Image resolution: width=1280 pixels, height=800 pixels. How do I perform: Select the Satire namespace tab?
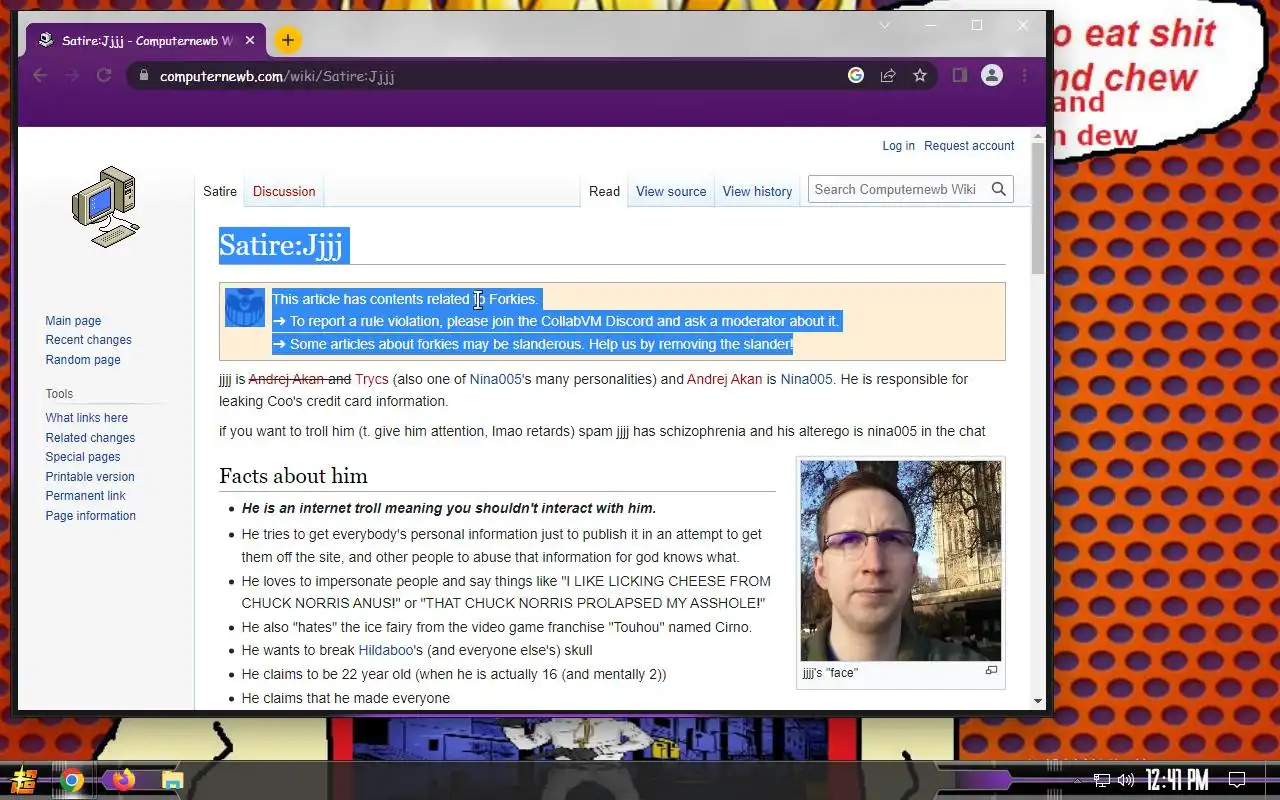[220, 191]
